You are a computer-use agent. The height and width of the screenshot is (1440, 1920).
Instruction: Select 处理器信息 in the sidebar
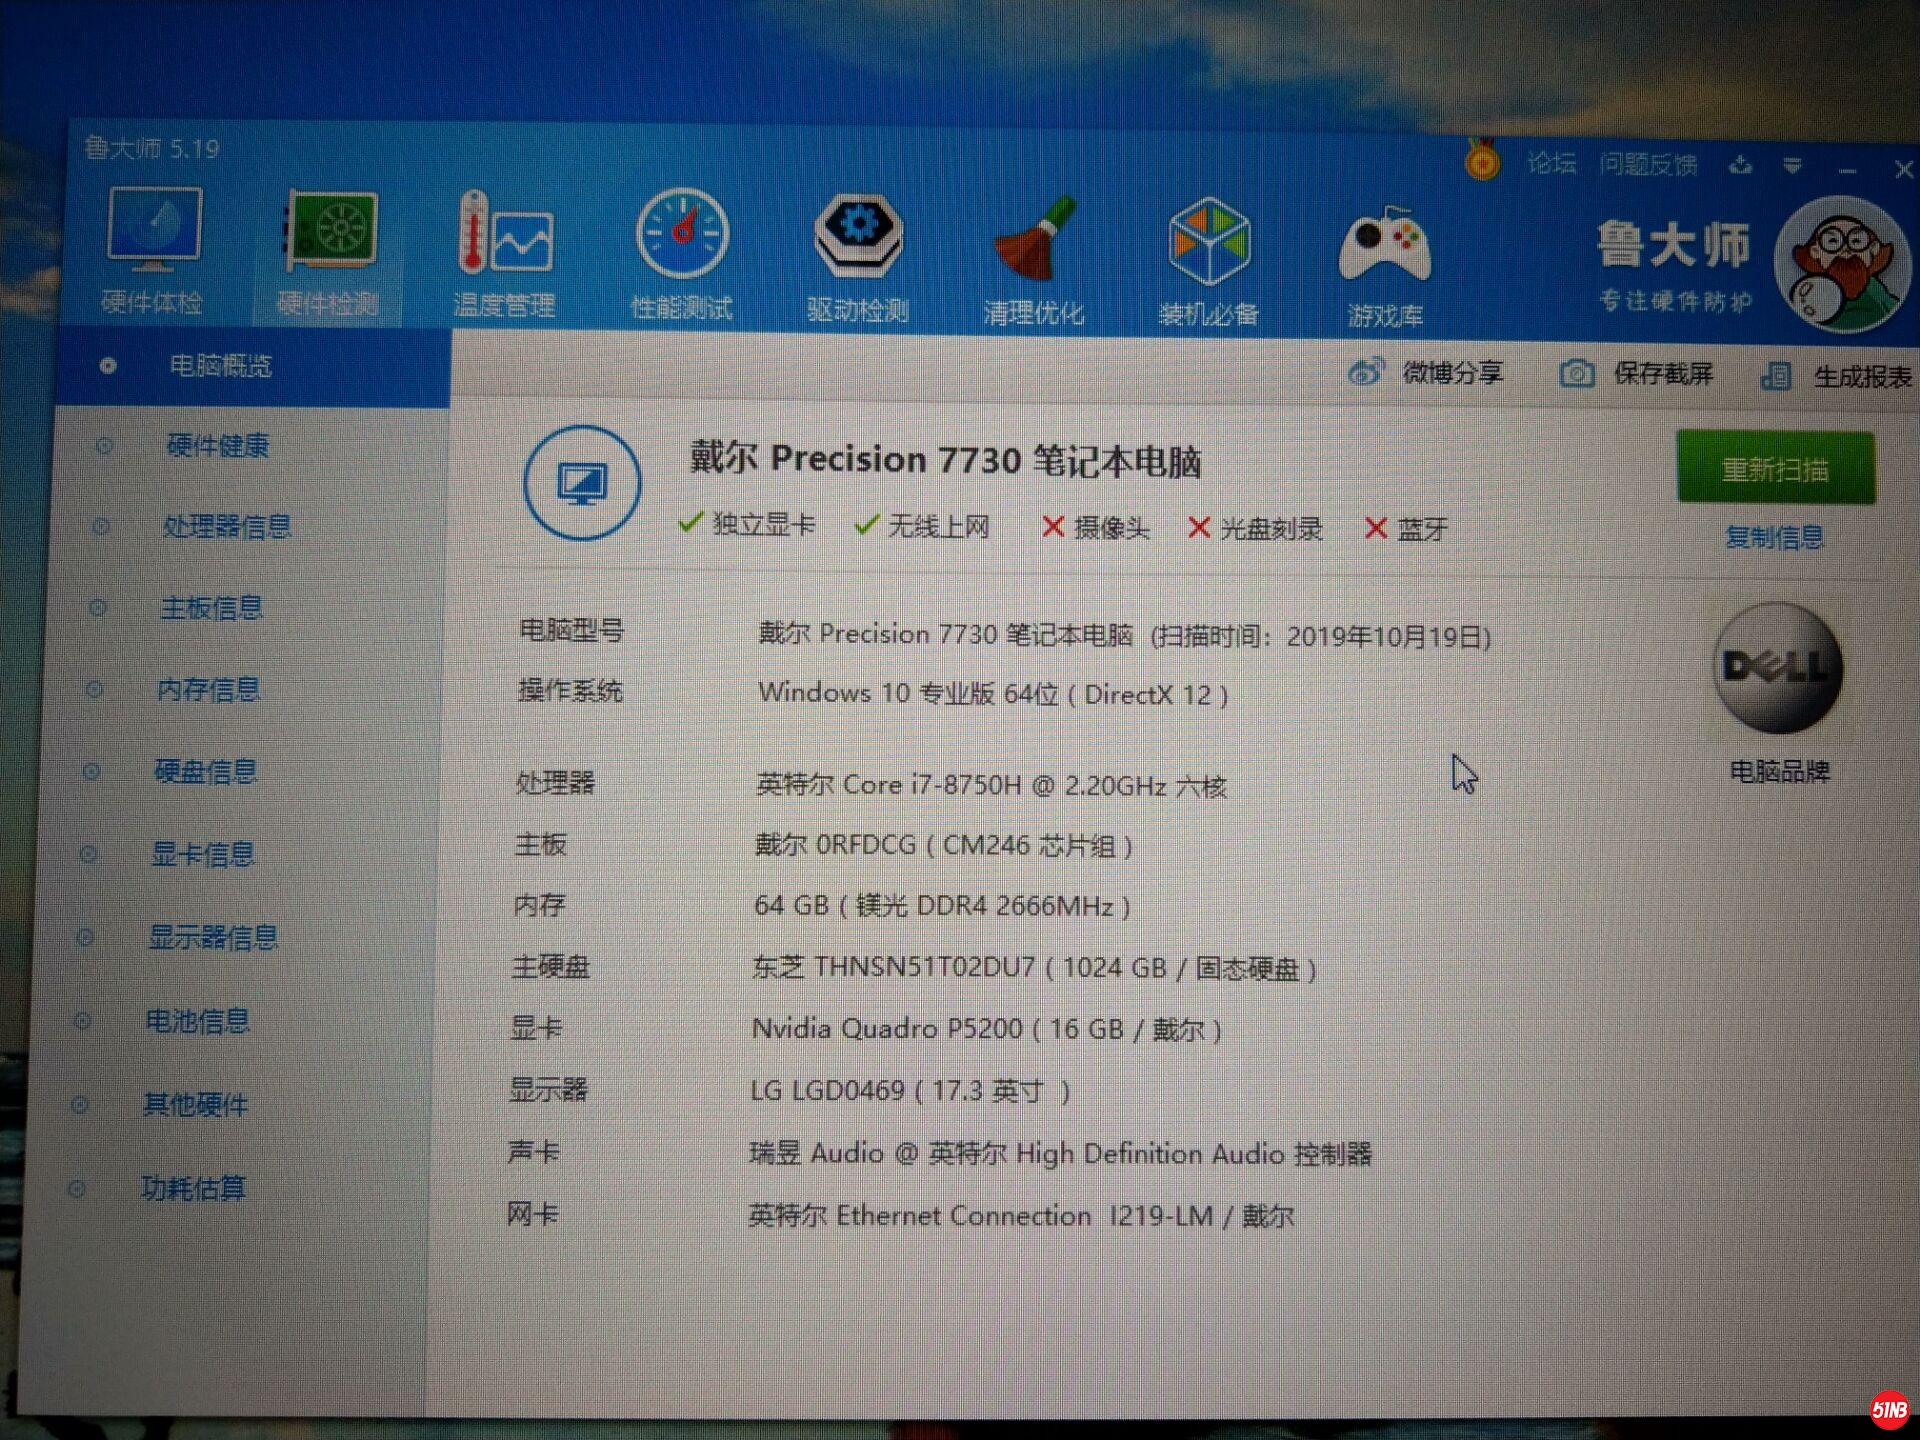click(226, 527)
